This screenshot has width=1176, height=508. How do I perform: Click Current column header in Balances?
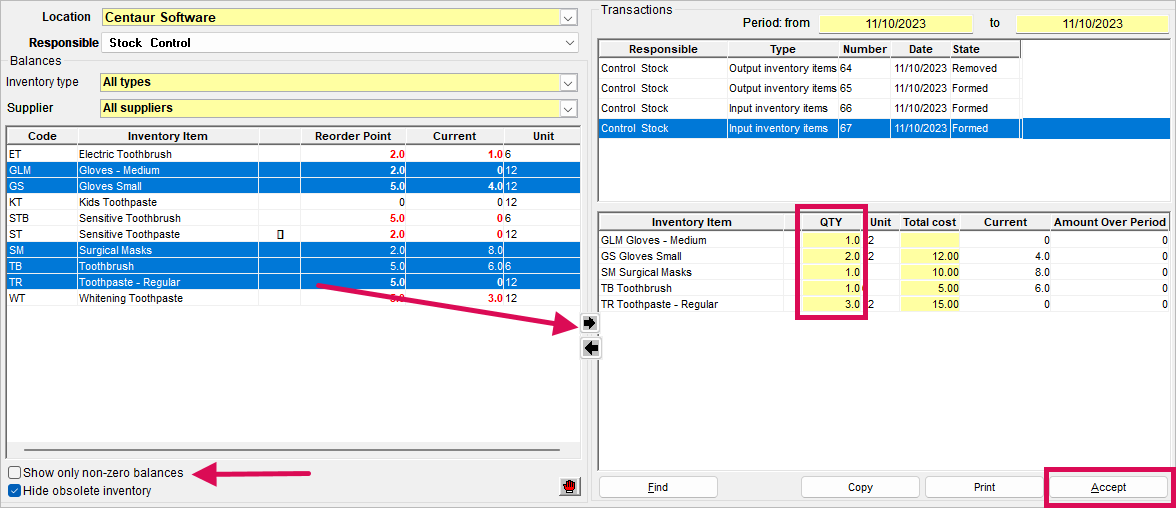tap(454, 137)
